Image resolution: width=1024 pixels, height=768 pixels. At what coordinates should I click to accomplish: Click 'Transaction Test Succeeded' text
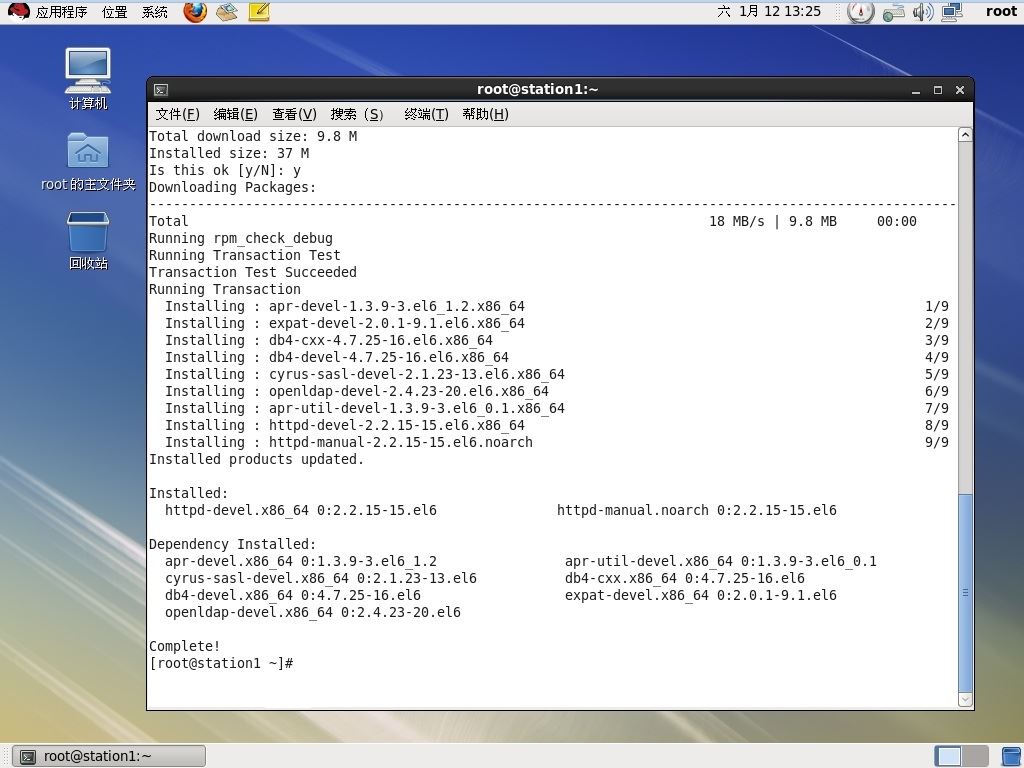tap(253, 272)
